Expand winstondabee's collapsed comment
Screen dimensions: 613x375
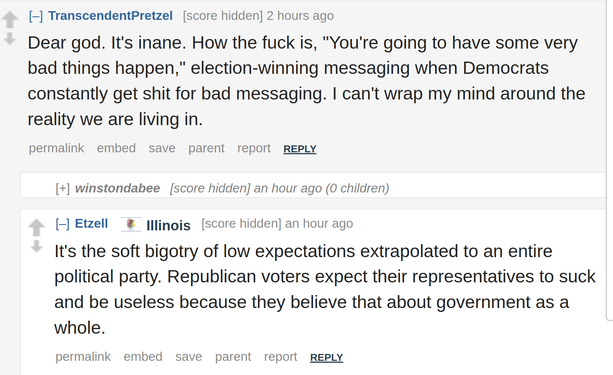63,188
